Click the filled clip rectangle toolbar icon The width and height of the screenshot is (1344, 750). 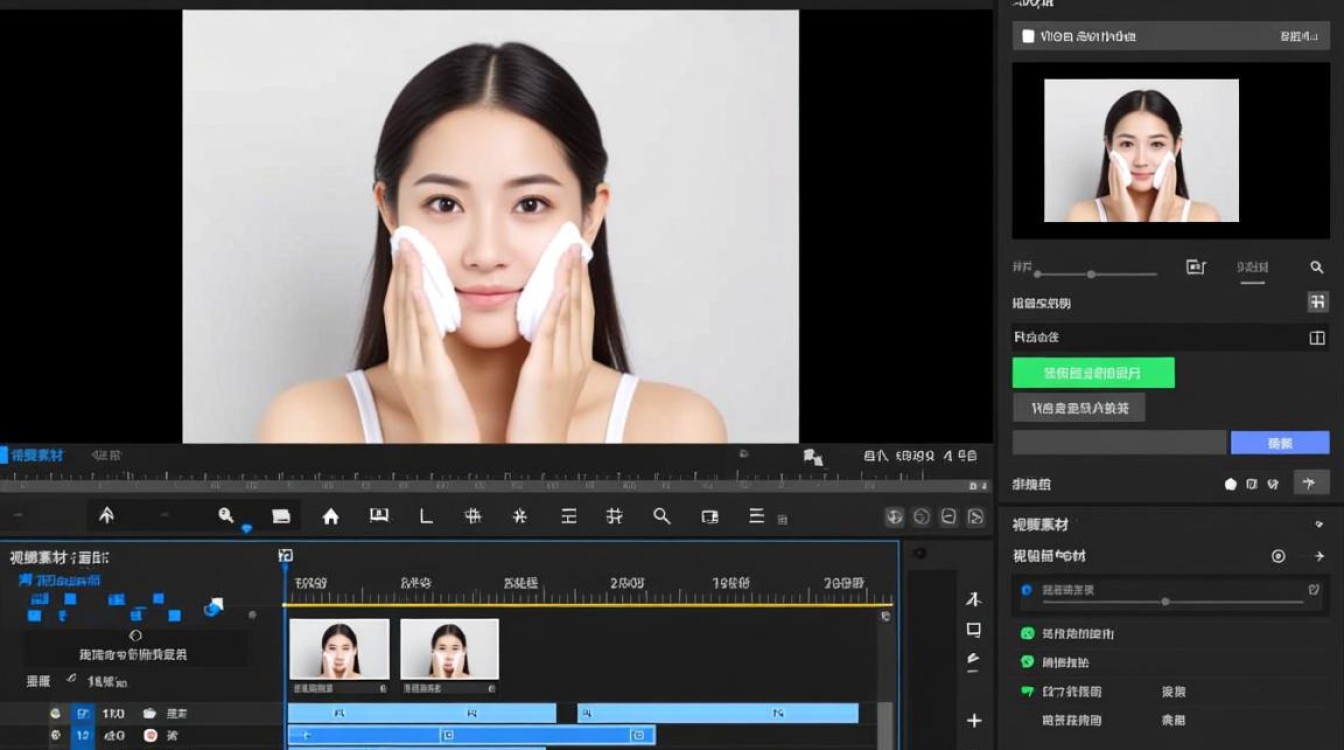pyautogui.click(x=281, y=516)
